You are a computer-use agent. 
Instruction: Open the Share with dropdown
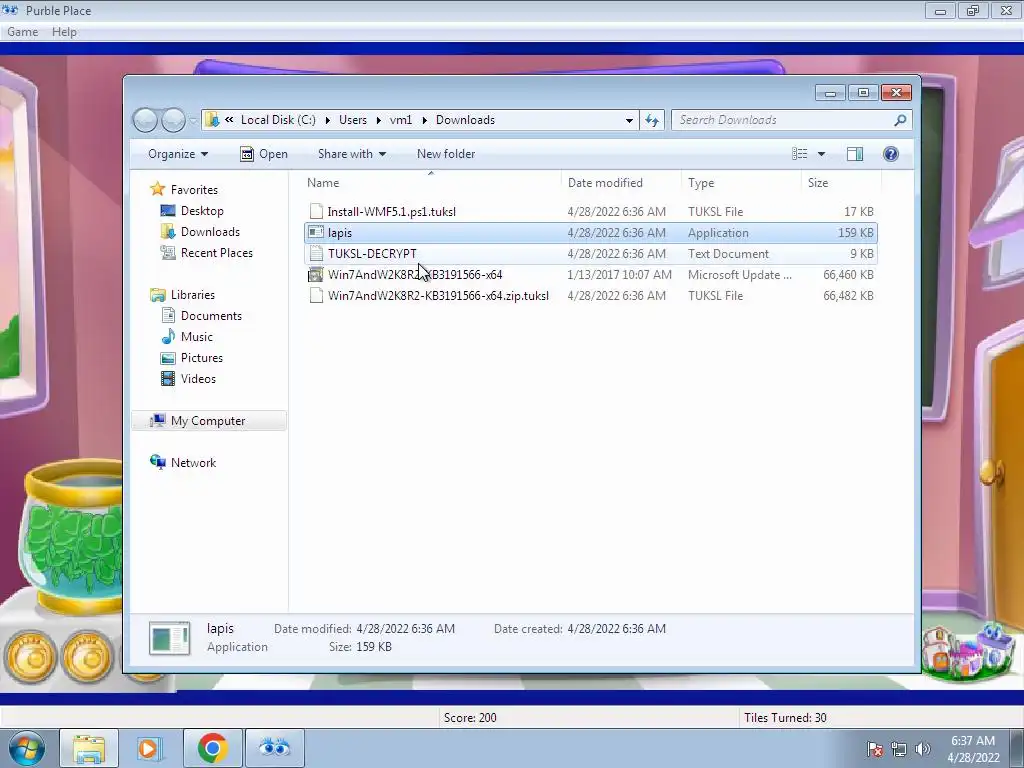pos(351,154)
